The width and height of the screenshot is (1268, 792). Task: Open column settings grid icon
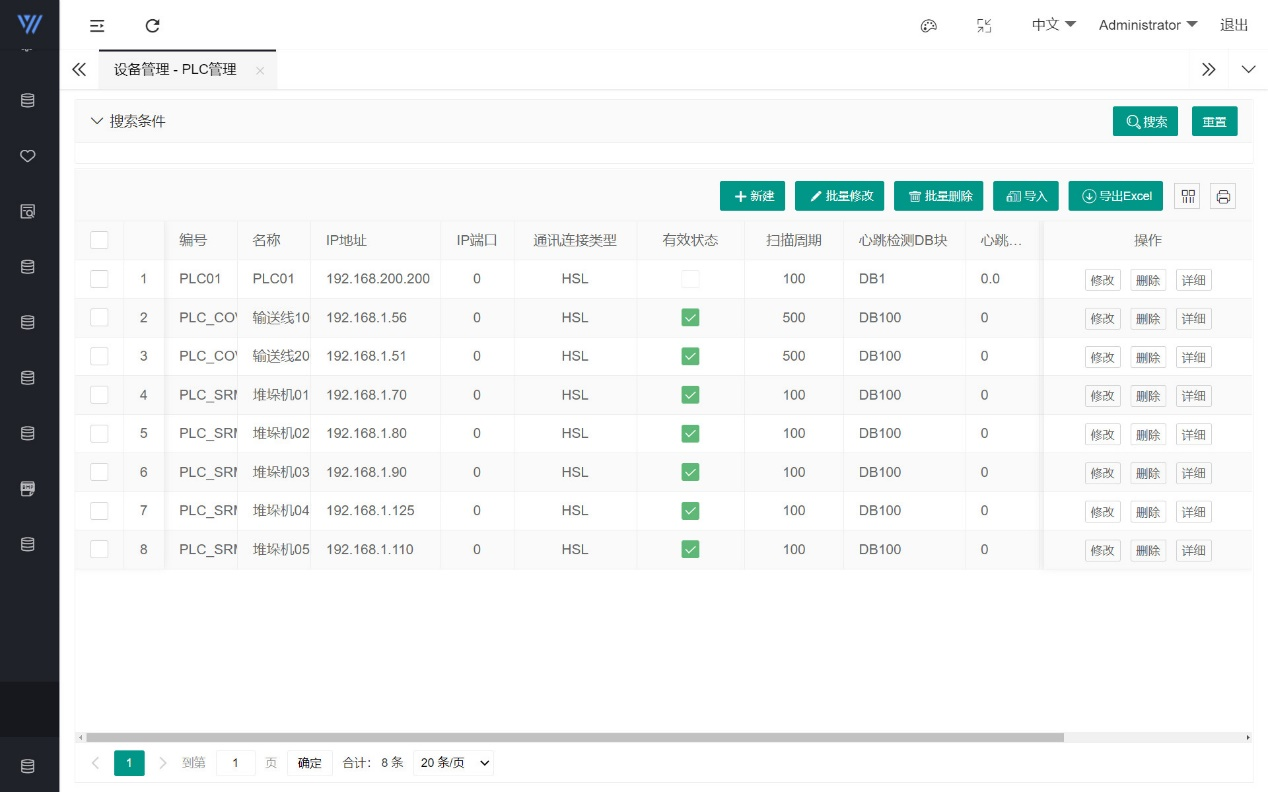(1188, 196)
